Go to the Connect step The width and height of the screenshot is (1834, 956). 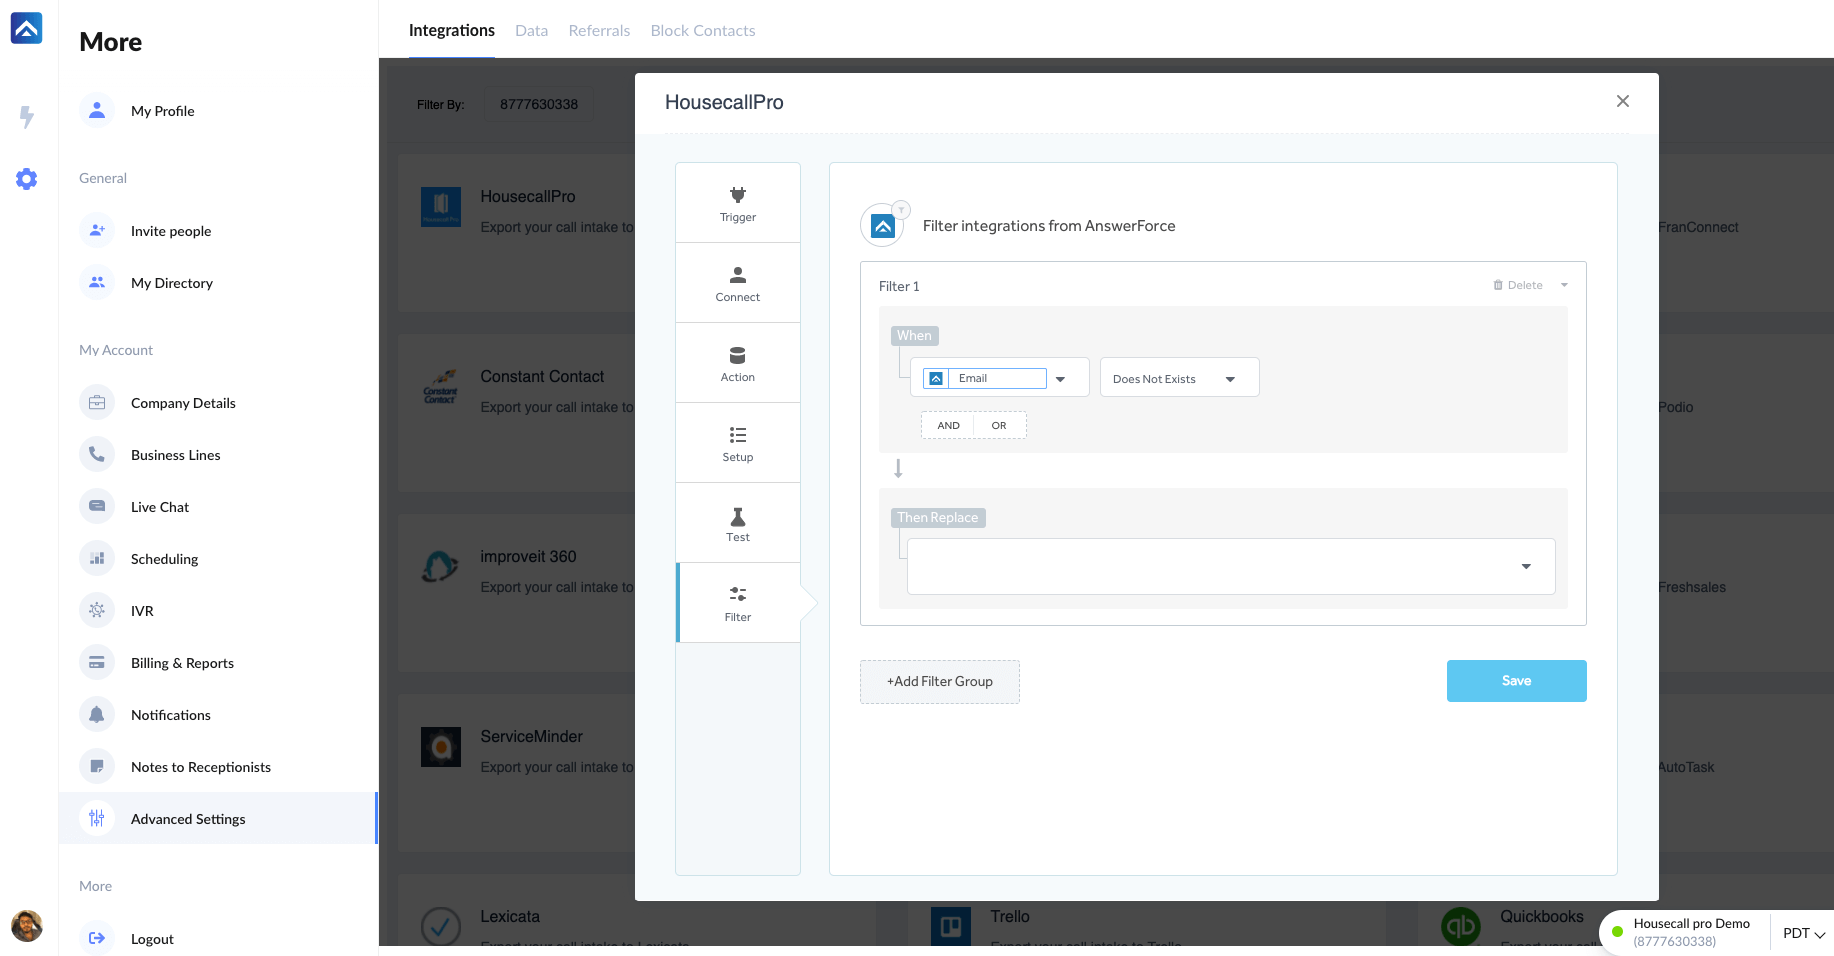pos(738,283)
